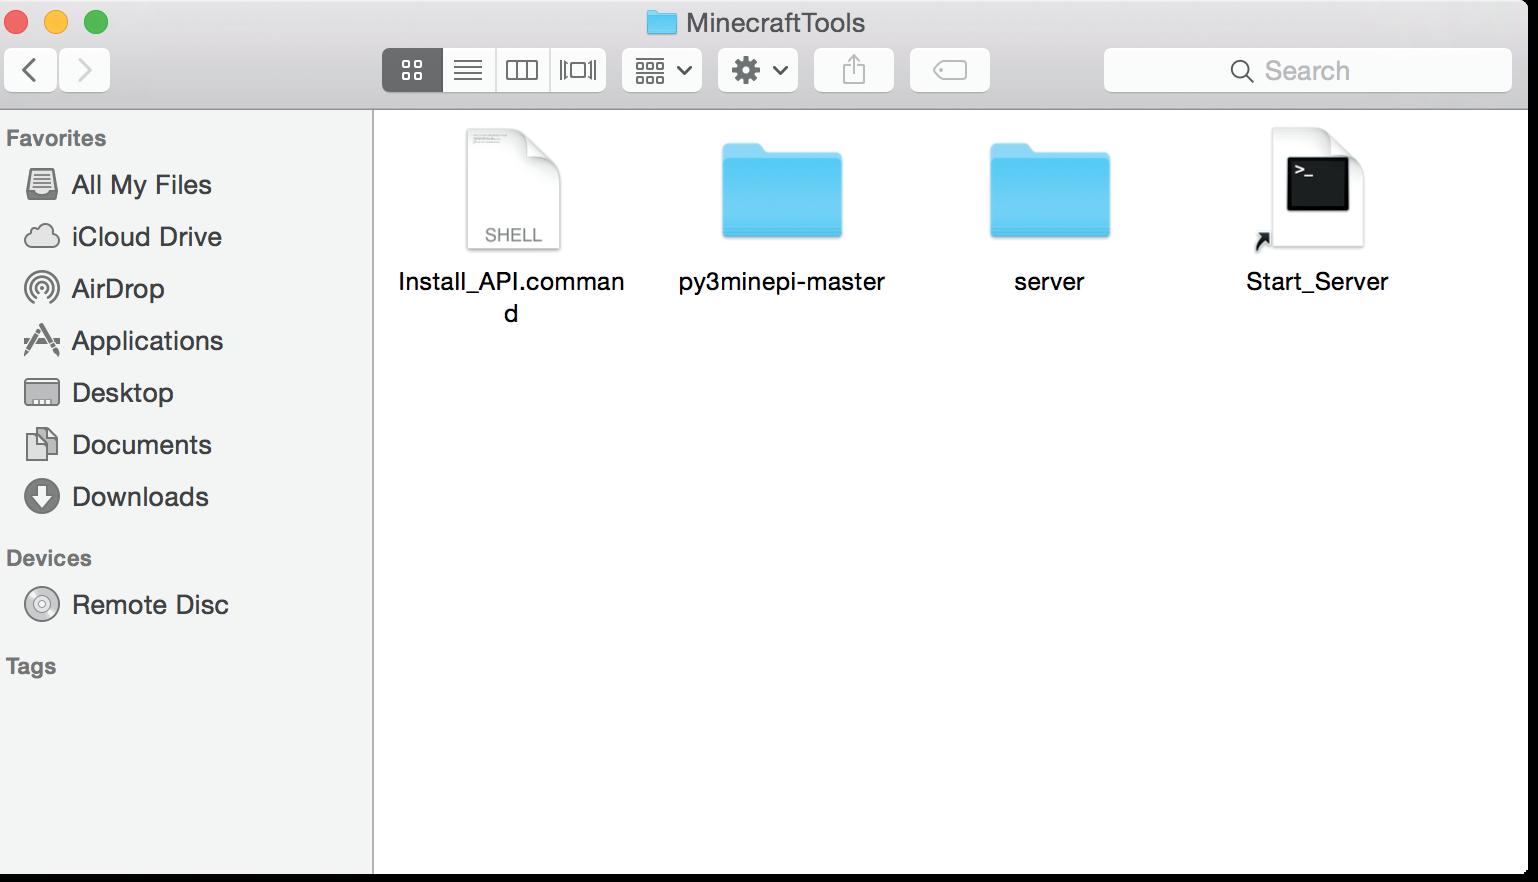Click the Tags section header

(31, 666)
